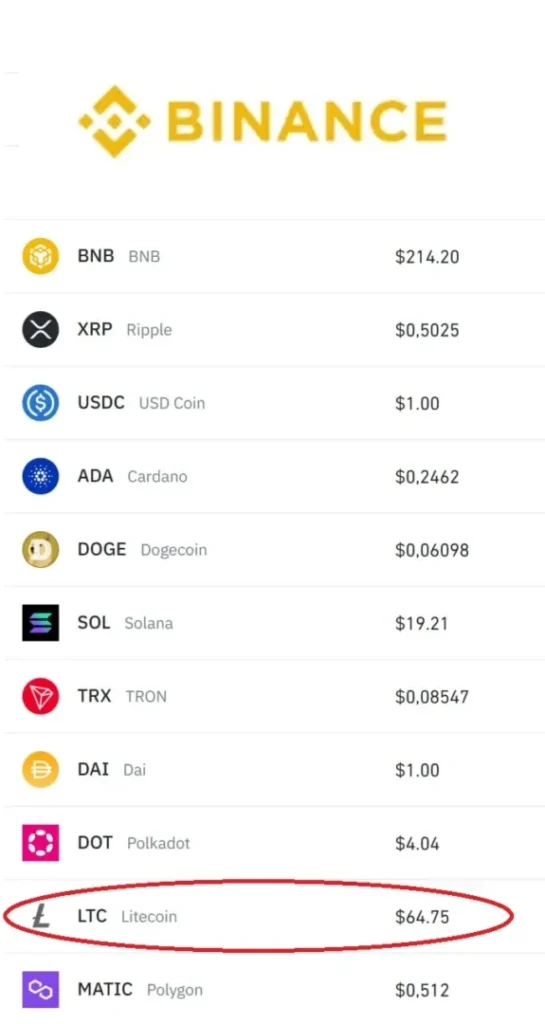Select the Cardano ADA icon
This screenshot has height=1024, width=545.
(40, 476)
